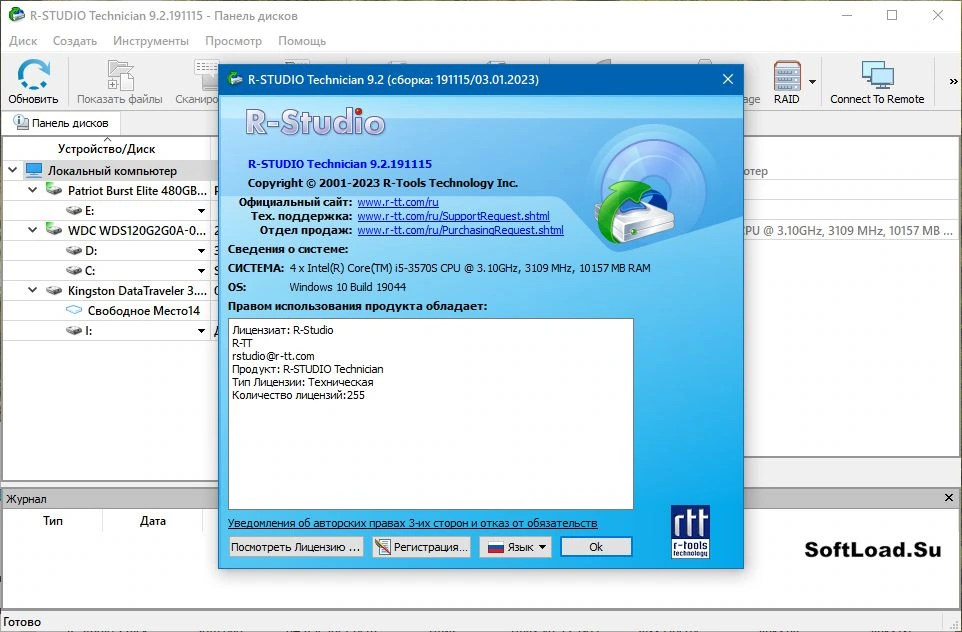
Task: Click the Регистрация button
Action: tap(421, 547)
